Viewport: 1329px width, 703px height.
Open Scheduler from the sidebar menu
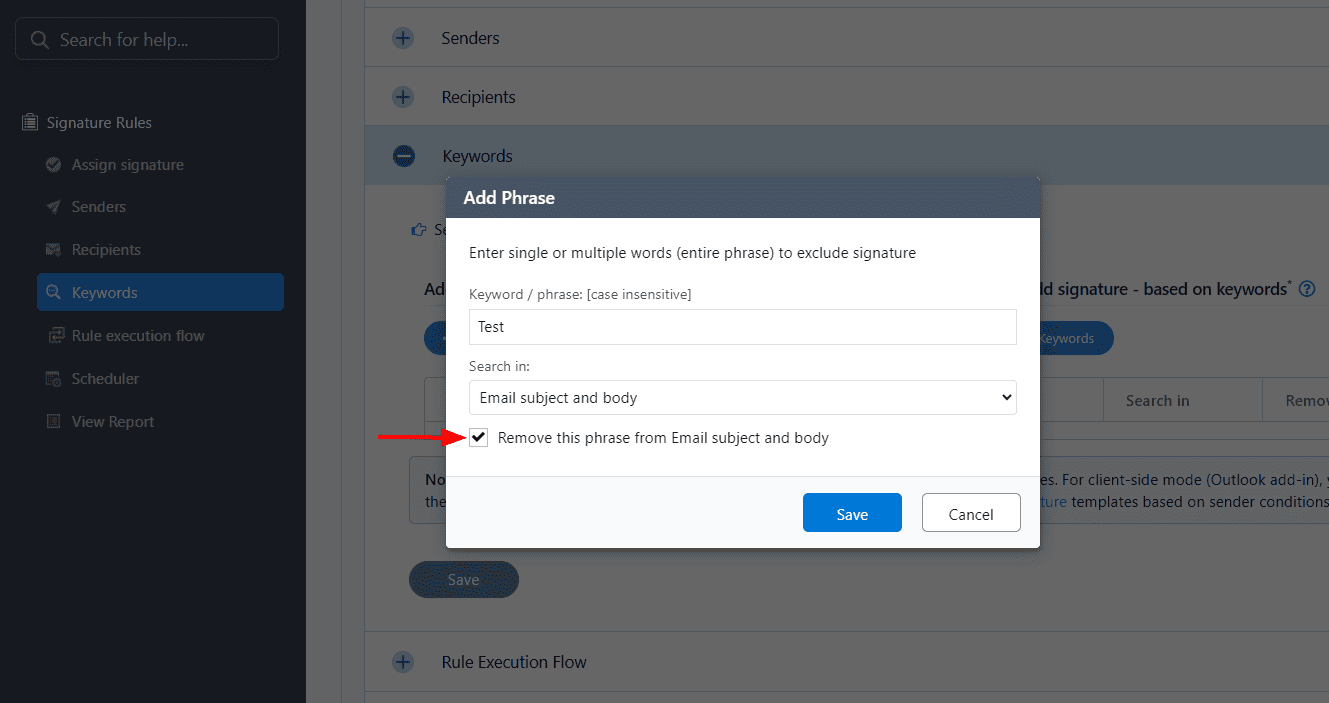pos(105,379)
